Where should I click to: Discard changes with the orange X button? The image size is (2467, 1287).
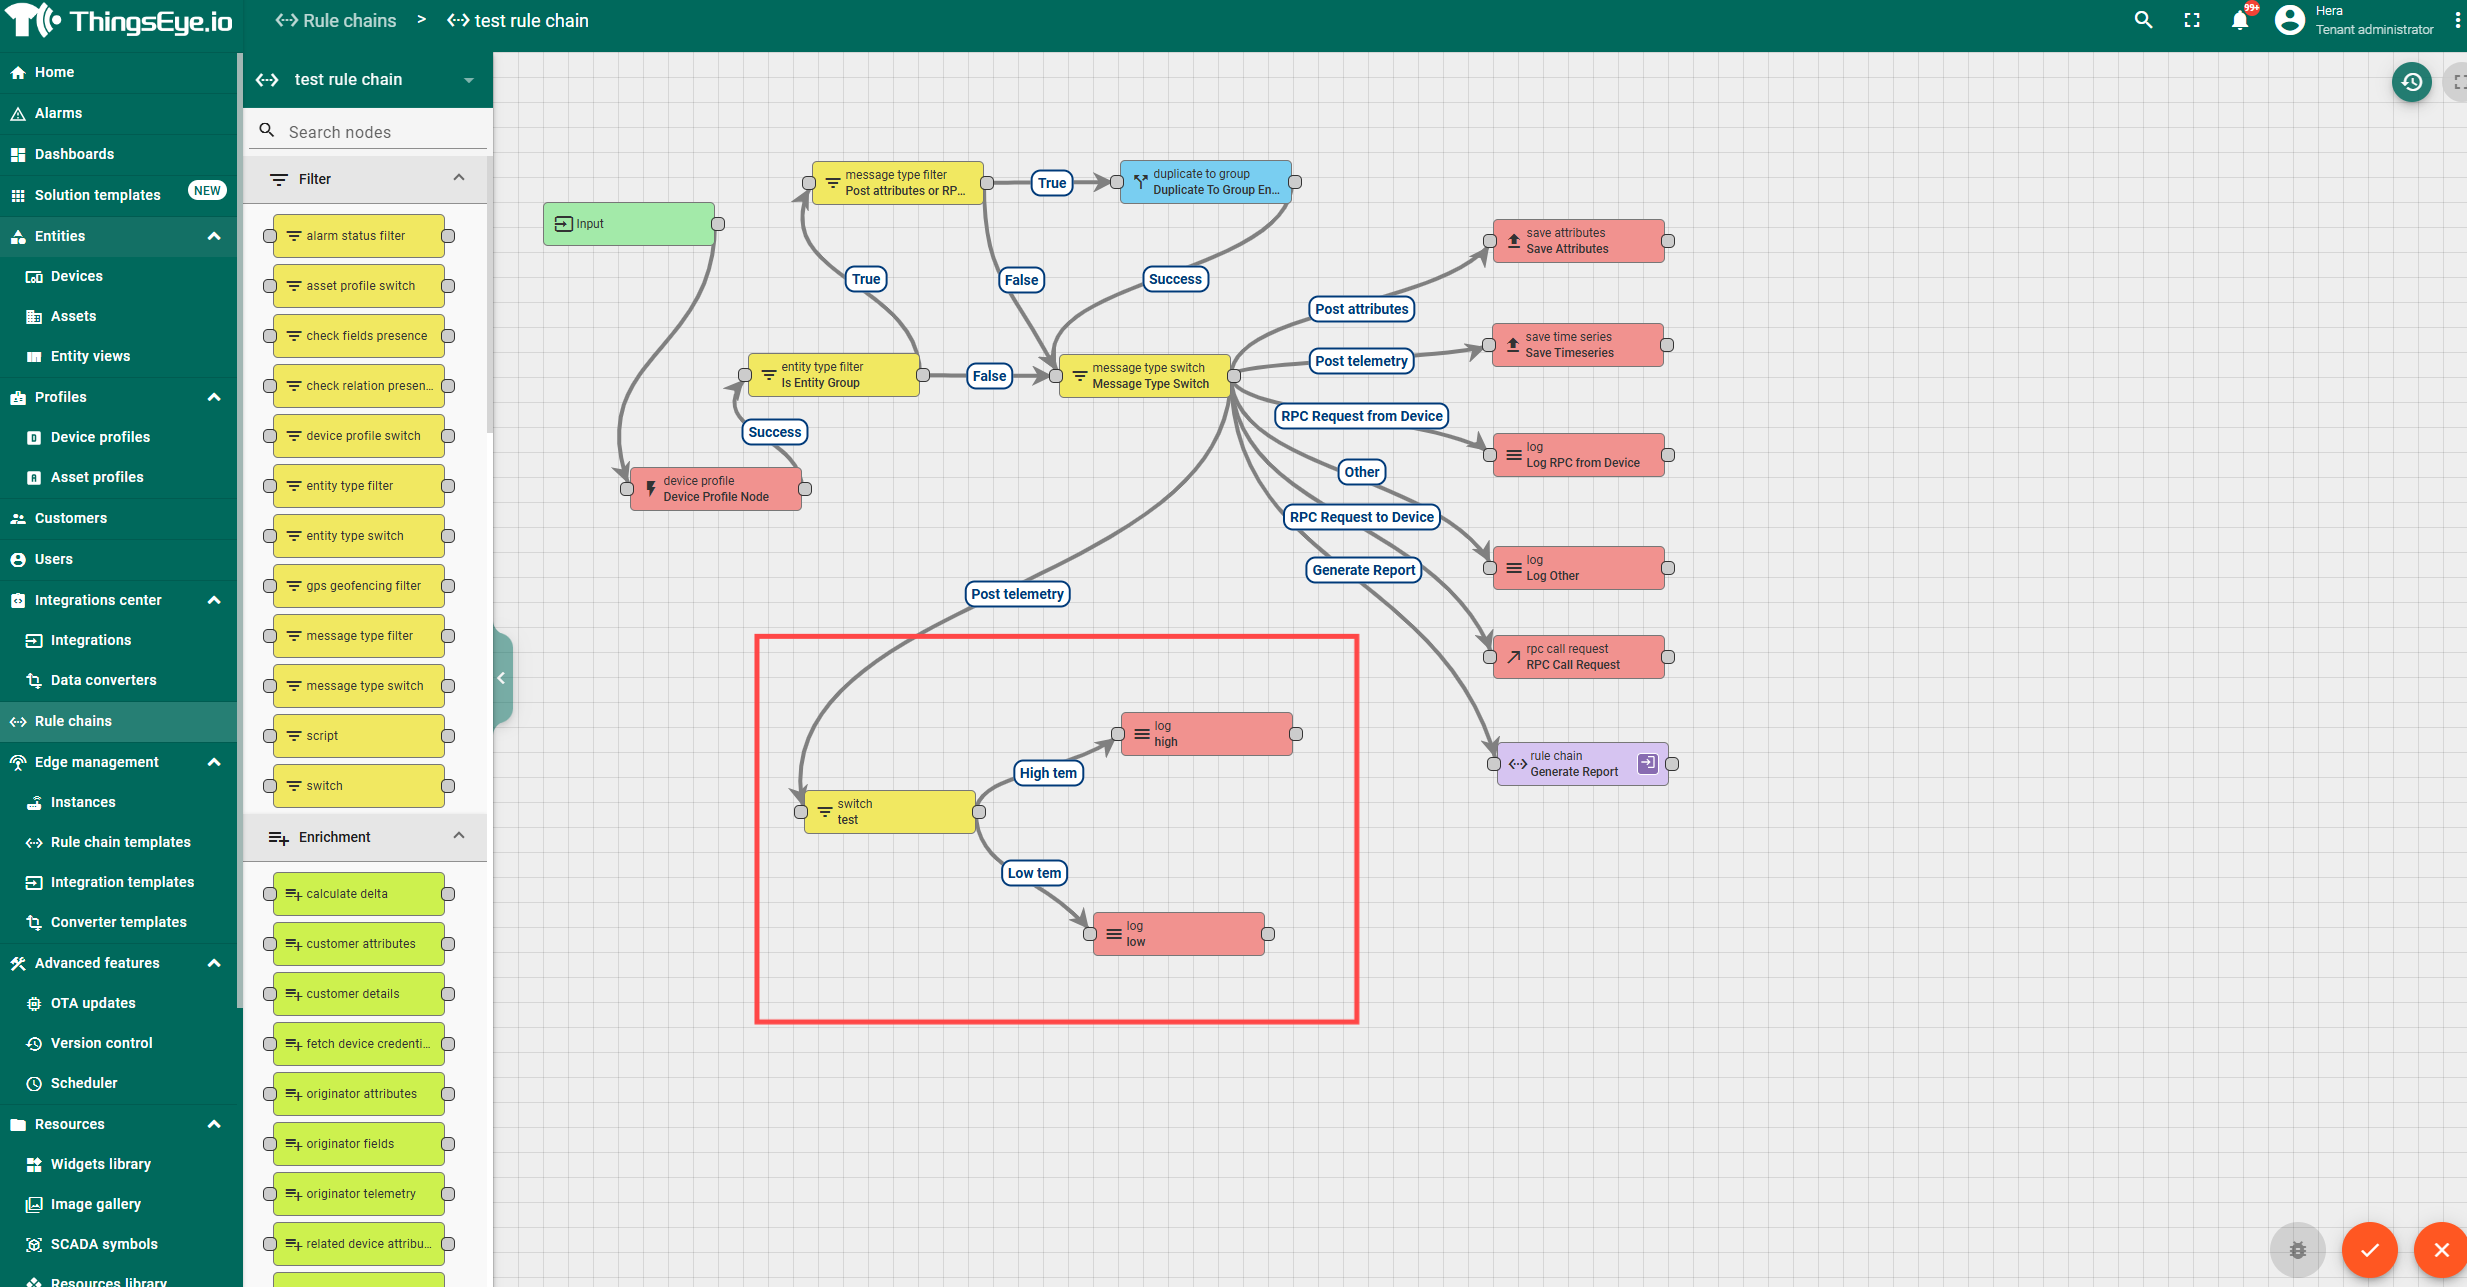[x=2441, y=1250]
